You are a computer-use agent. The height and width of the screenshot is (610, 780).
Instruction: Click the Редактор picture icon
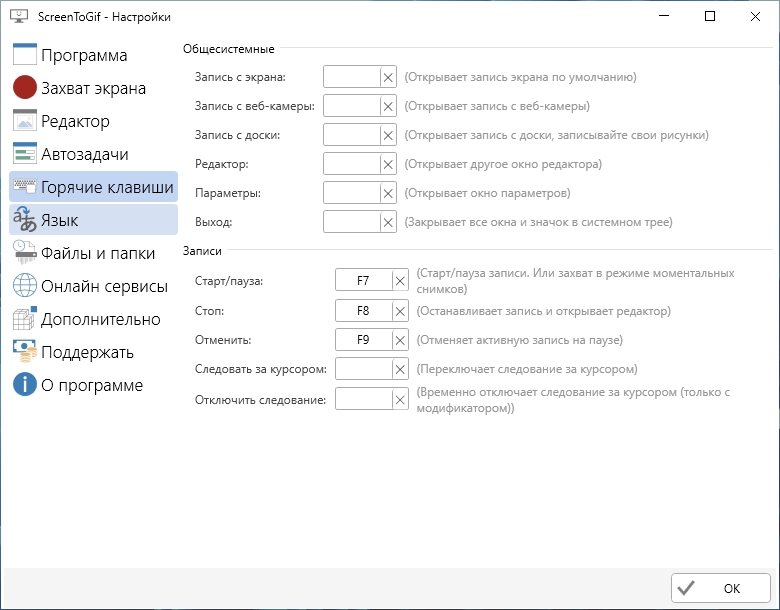(x=24, y=120)
